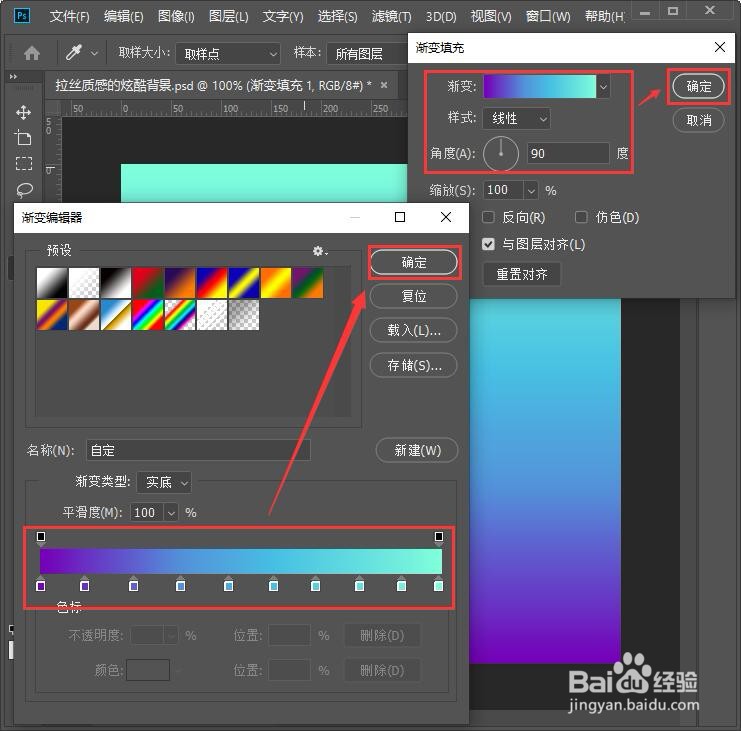The image size is (741, 731).
Task: Click 取消 in the 渐变填充 dialog
Action: pos(698,120)
